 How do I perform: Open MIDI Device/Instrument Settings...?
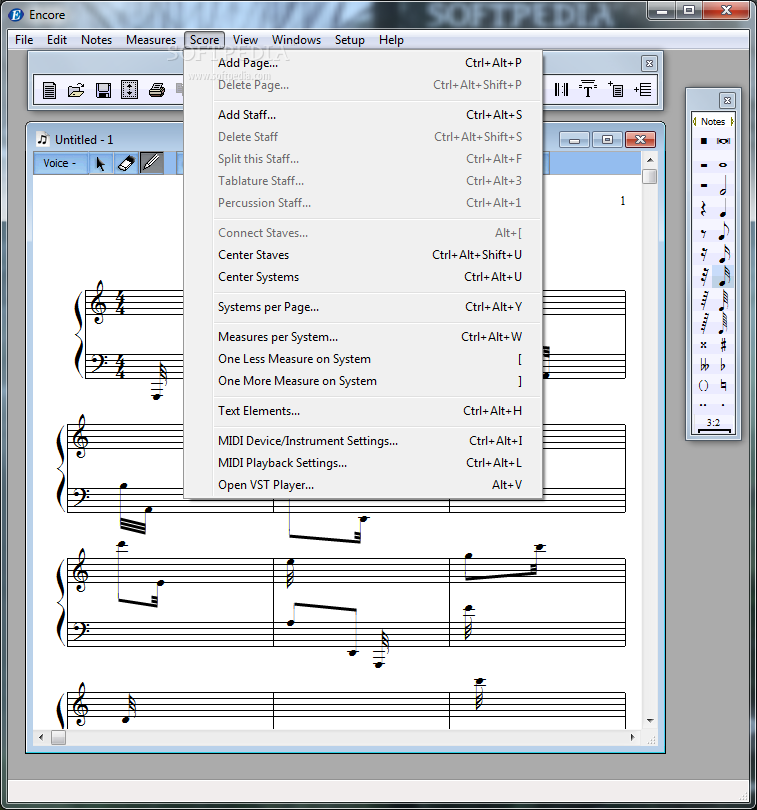(363, 441)
